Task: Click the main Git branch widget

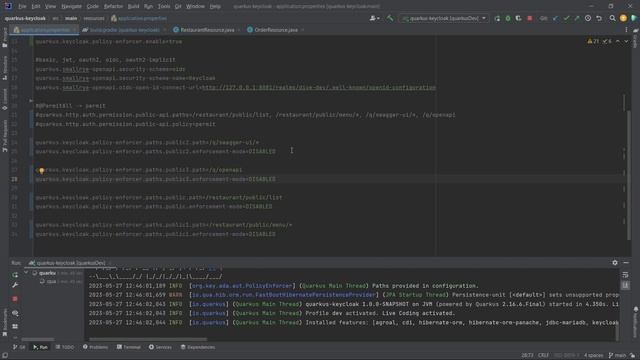Action: pos(617,356)
